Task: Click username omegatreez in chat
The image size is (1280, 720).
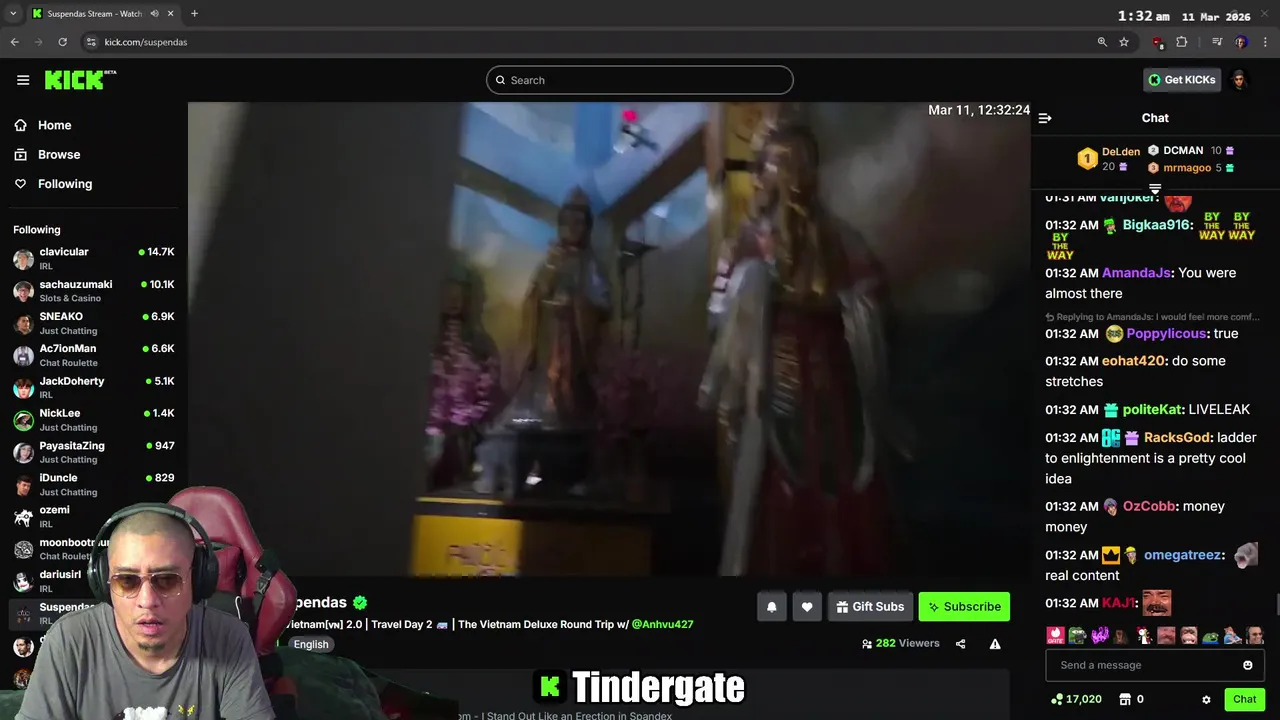Action: [1182, 555]
